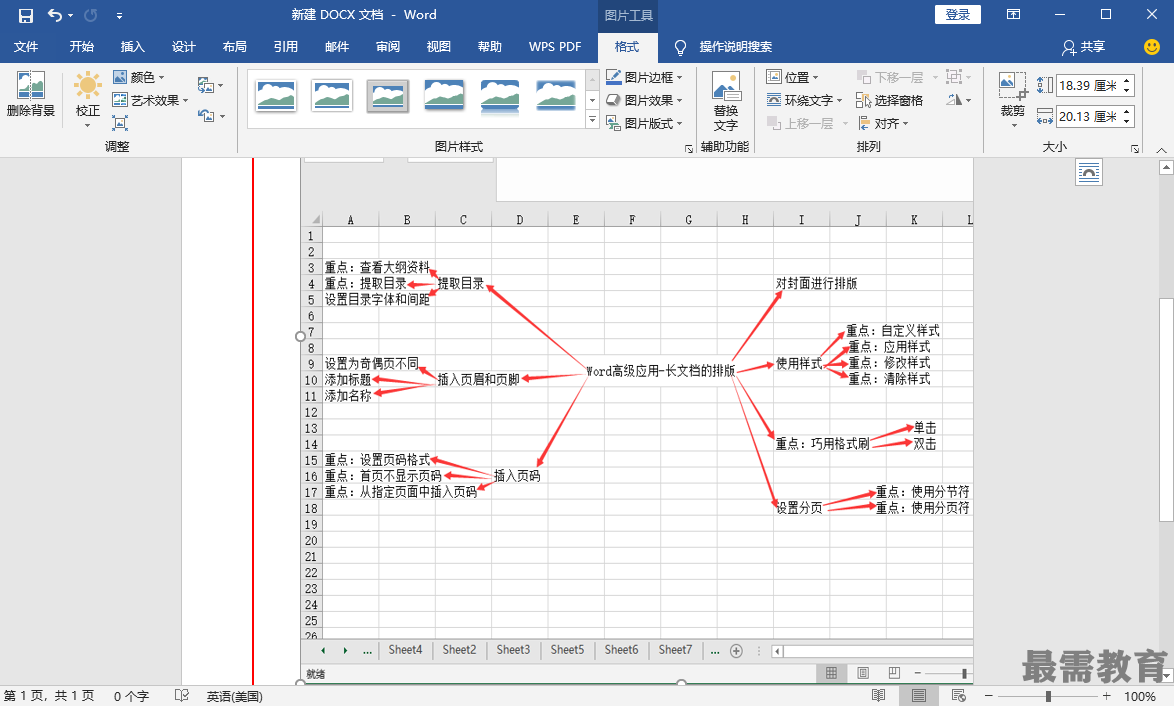Increase picture height with stepper arrow
Screen dimensions: 1174x706
1127,81
